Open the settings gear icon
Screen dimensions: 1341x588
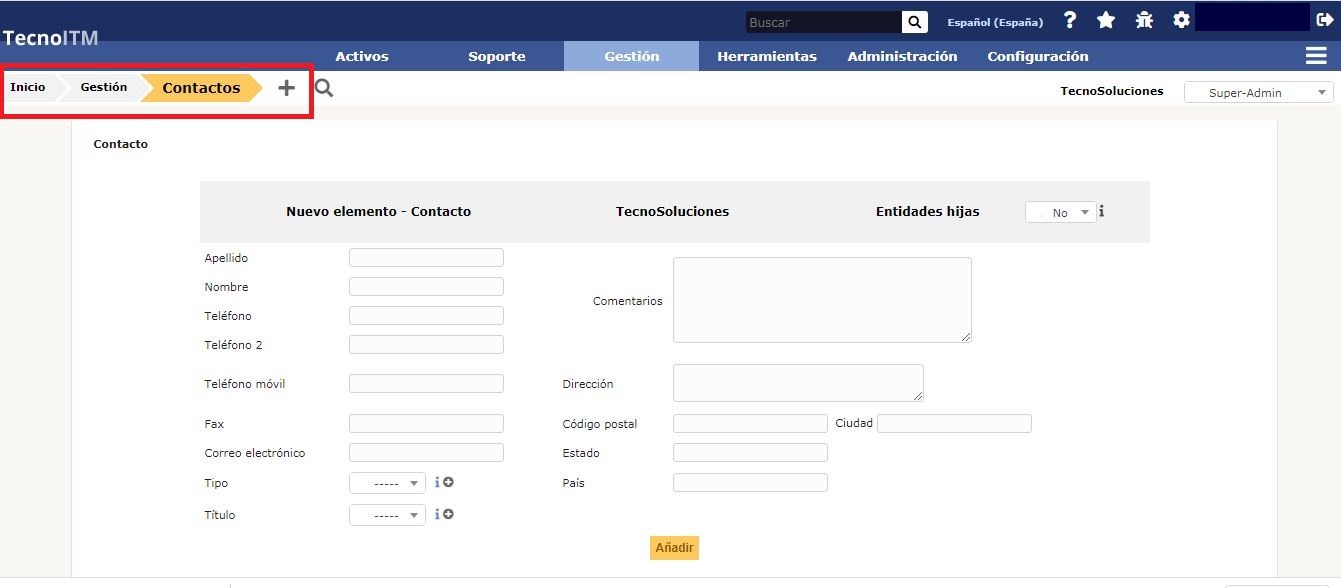coord(1181,21)
